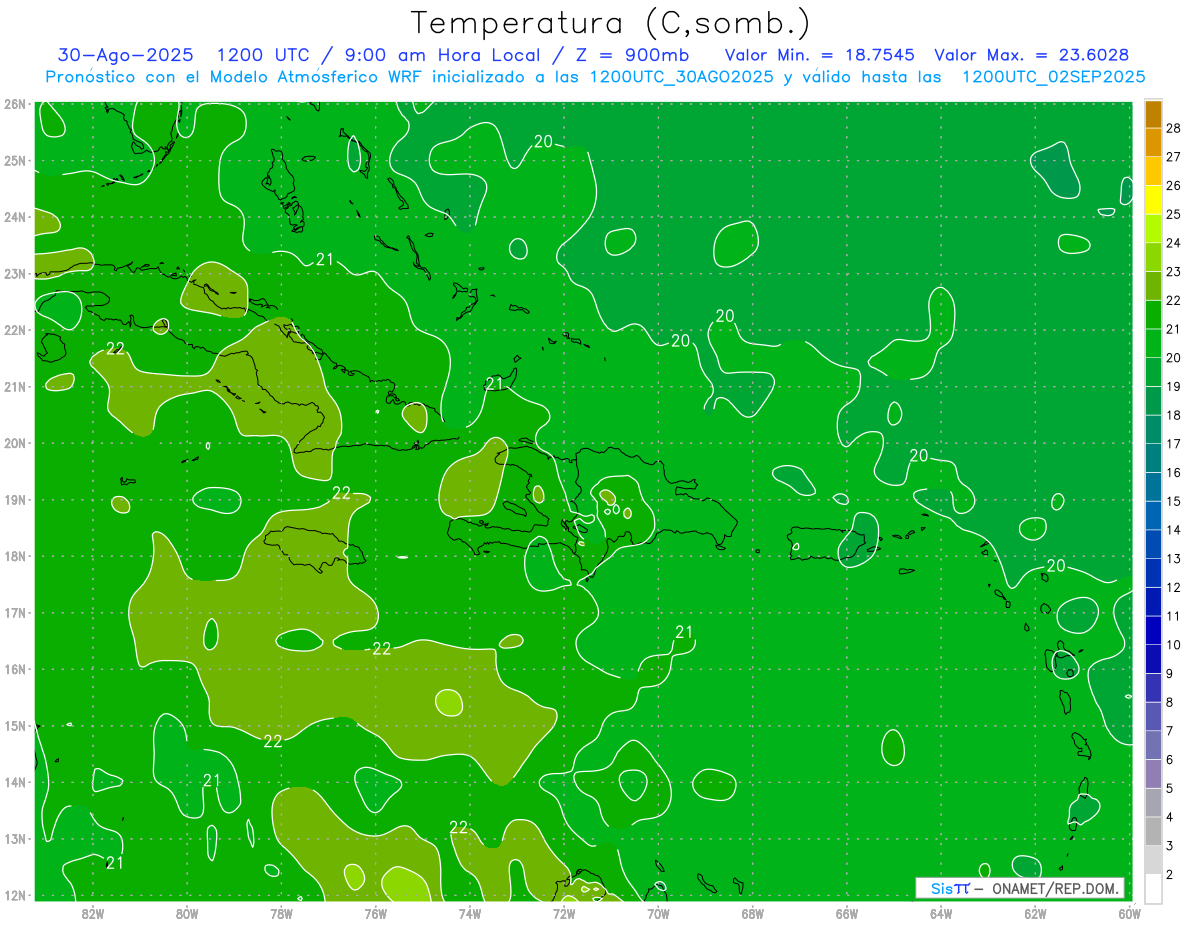Click the 68W longitude axis label

coord(752,913)
